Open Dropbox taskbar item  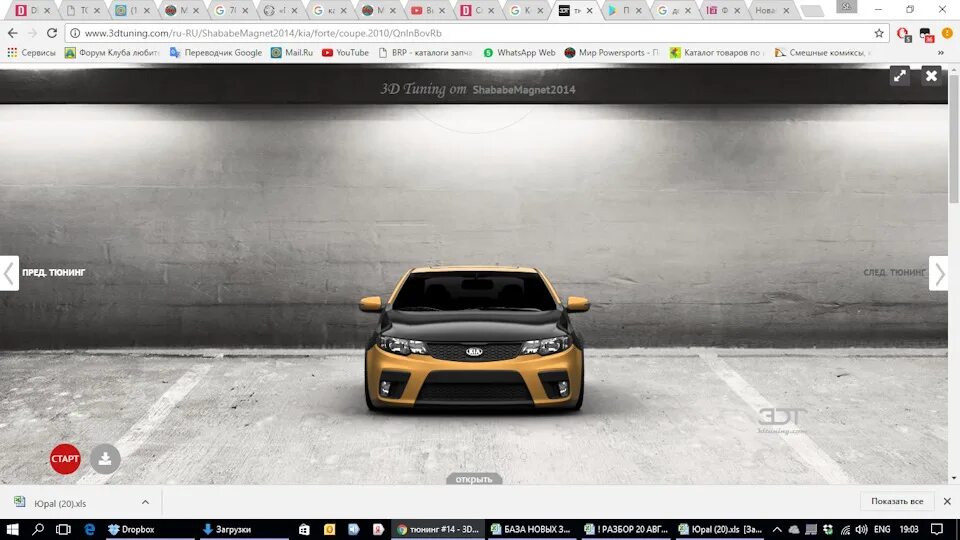click(x=150, y=529)
